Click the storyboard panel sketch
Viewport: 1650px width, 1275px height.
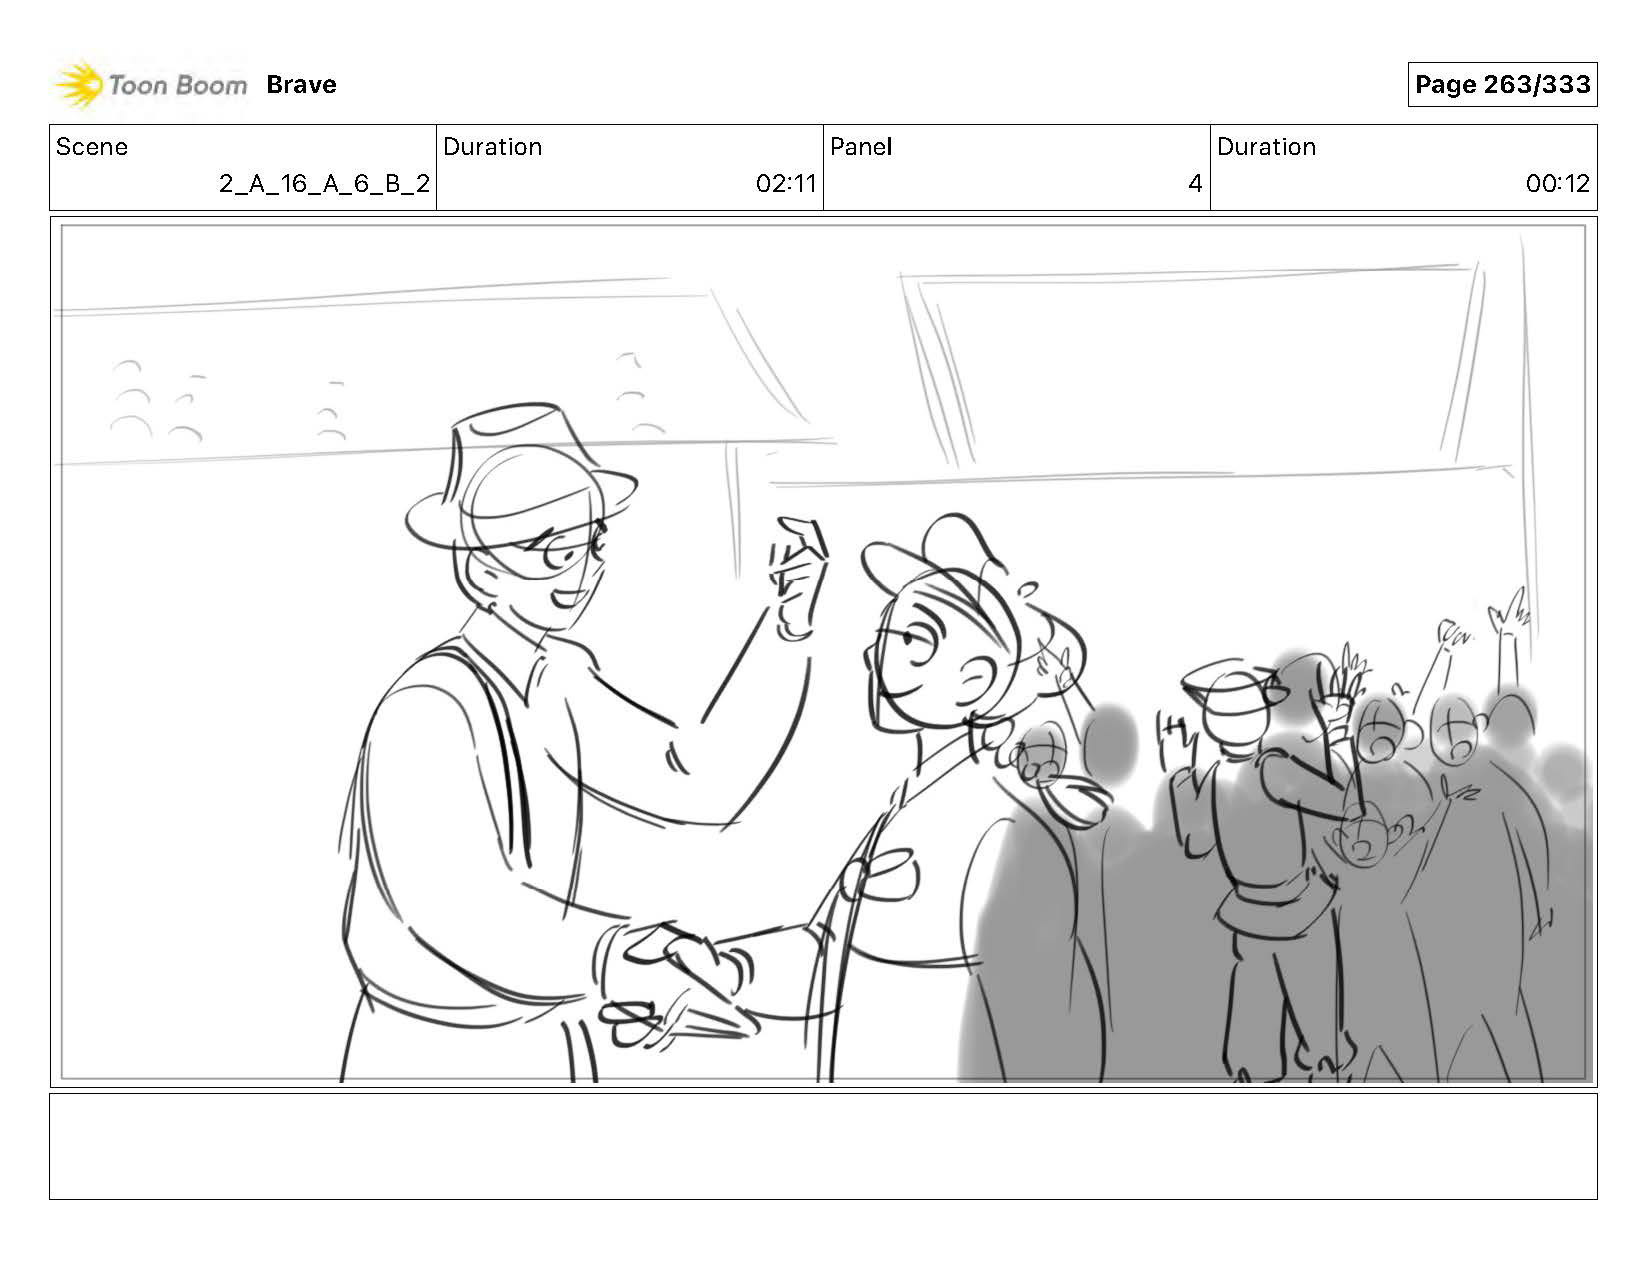[x=823, y=652]
